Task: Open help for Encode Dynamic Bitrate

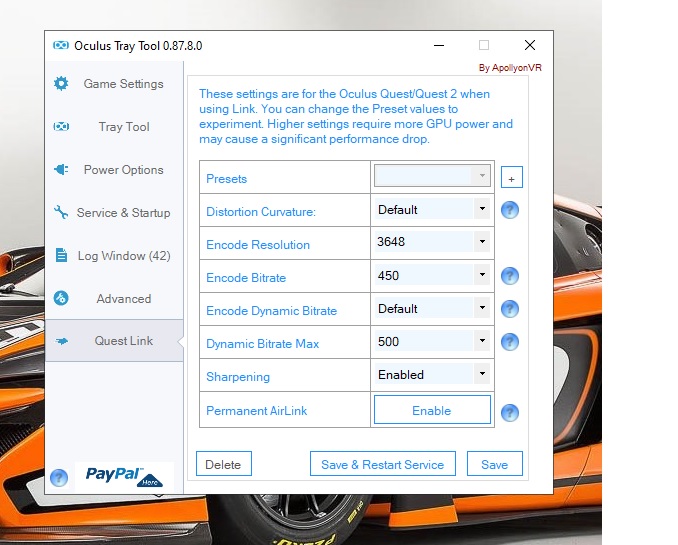Action: tap(510, 309)
